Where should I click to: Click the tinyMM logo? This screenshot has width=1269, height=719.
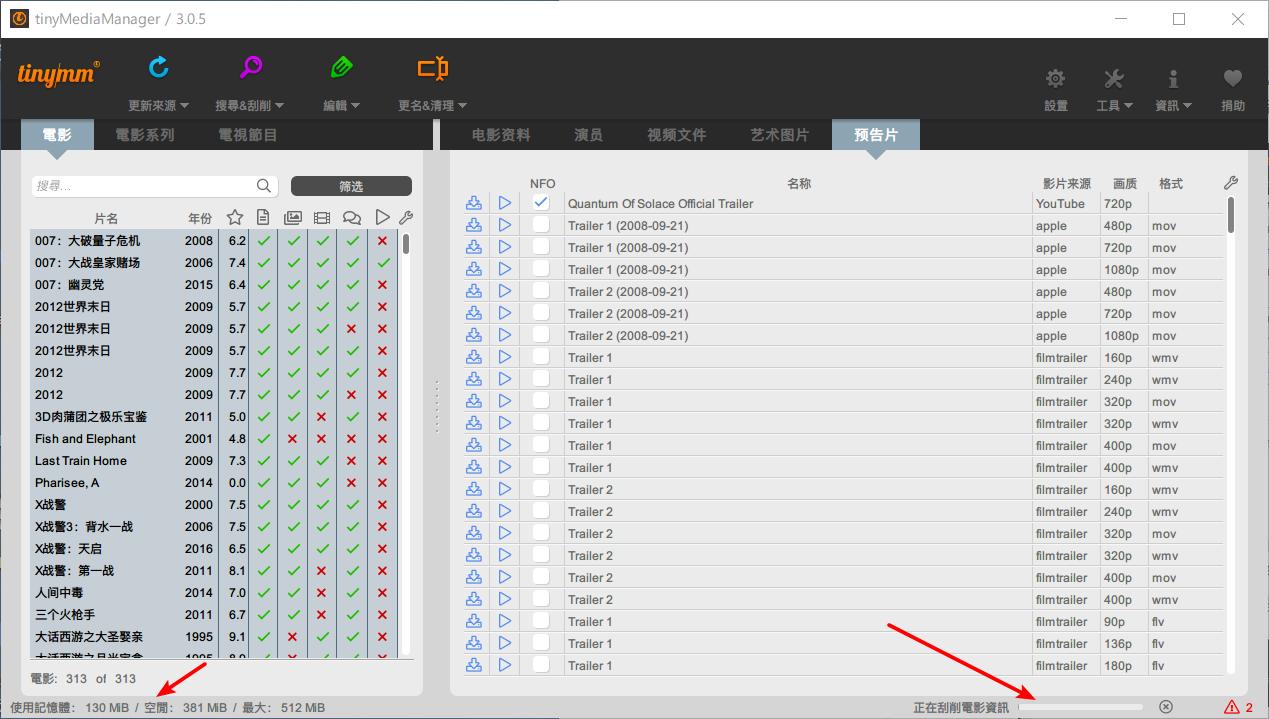pyautogui.click(x=58, y=74)
